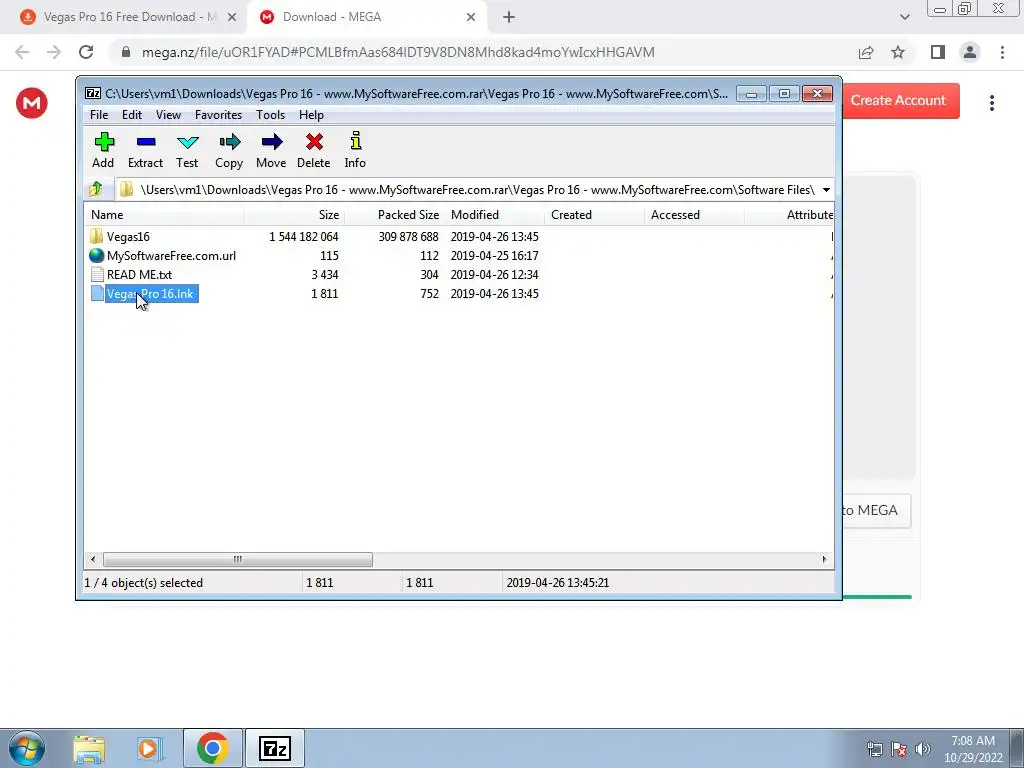Select READ ME.txt file name
The height and width of the screenshot is (768, 1024).
coord(139,274)
